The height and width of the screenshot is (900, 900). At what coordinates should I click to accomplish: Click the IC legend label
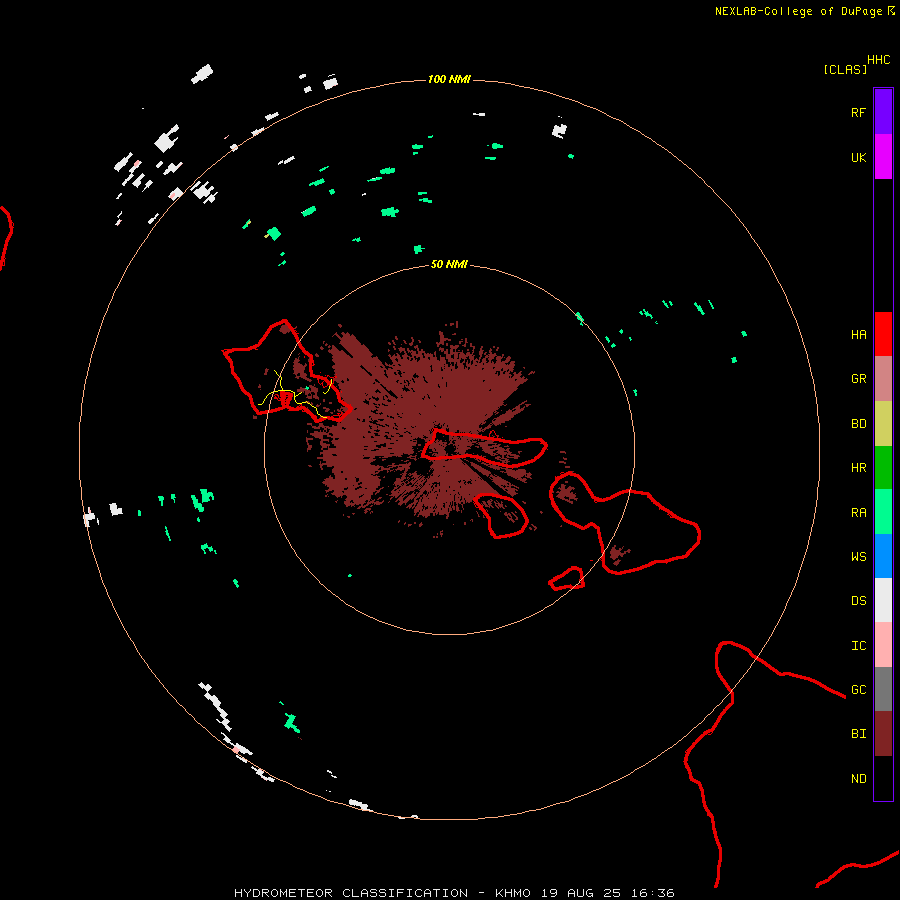(858, 645)
